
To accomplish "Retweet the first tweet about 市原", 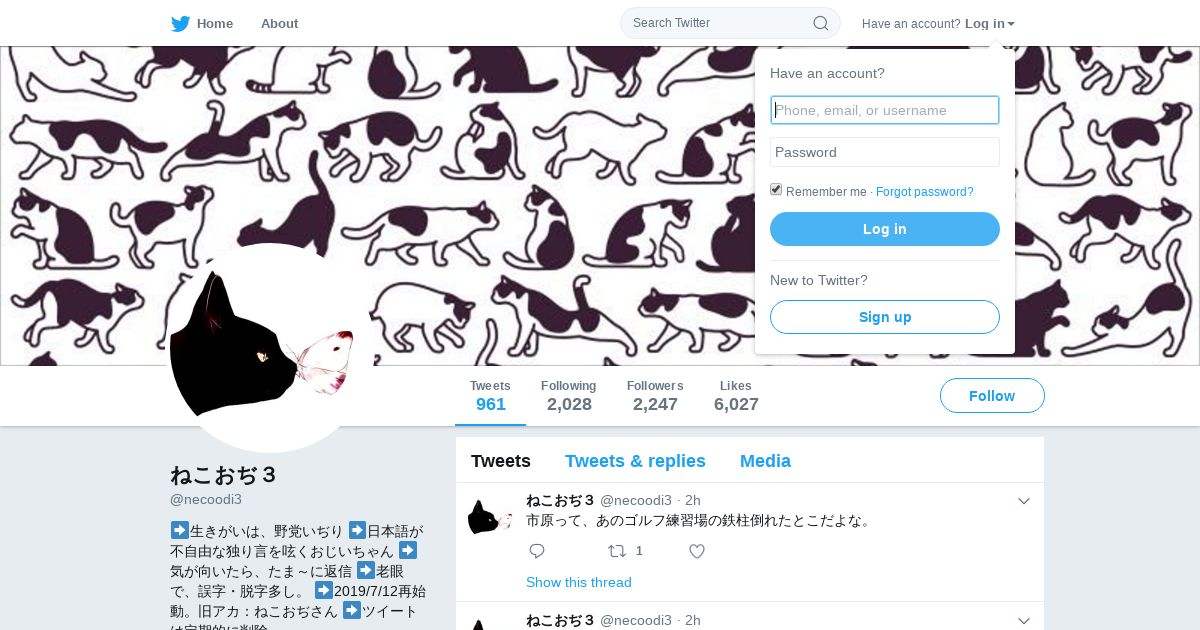I will (618, 551).
